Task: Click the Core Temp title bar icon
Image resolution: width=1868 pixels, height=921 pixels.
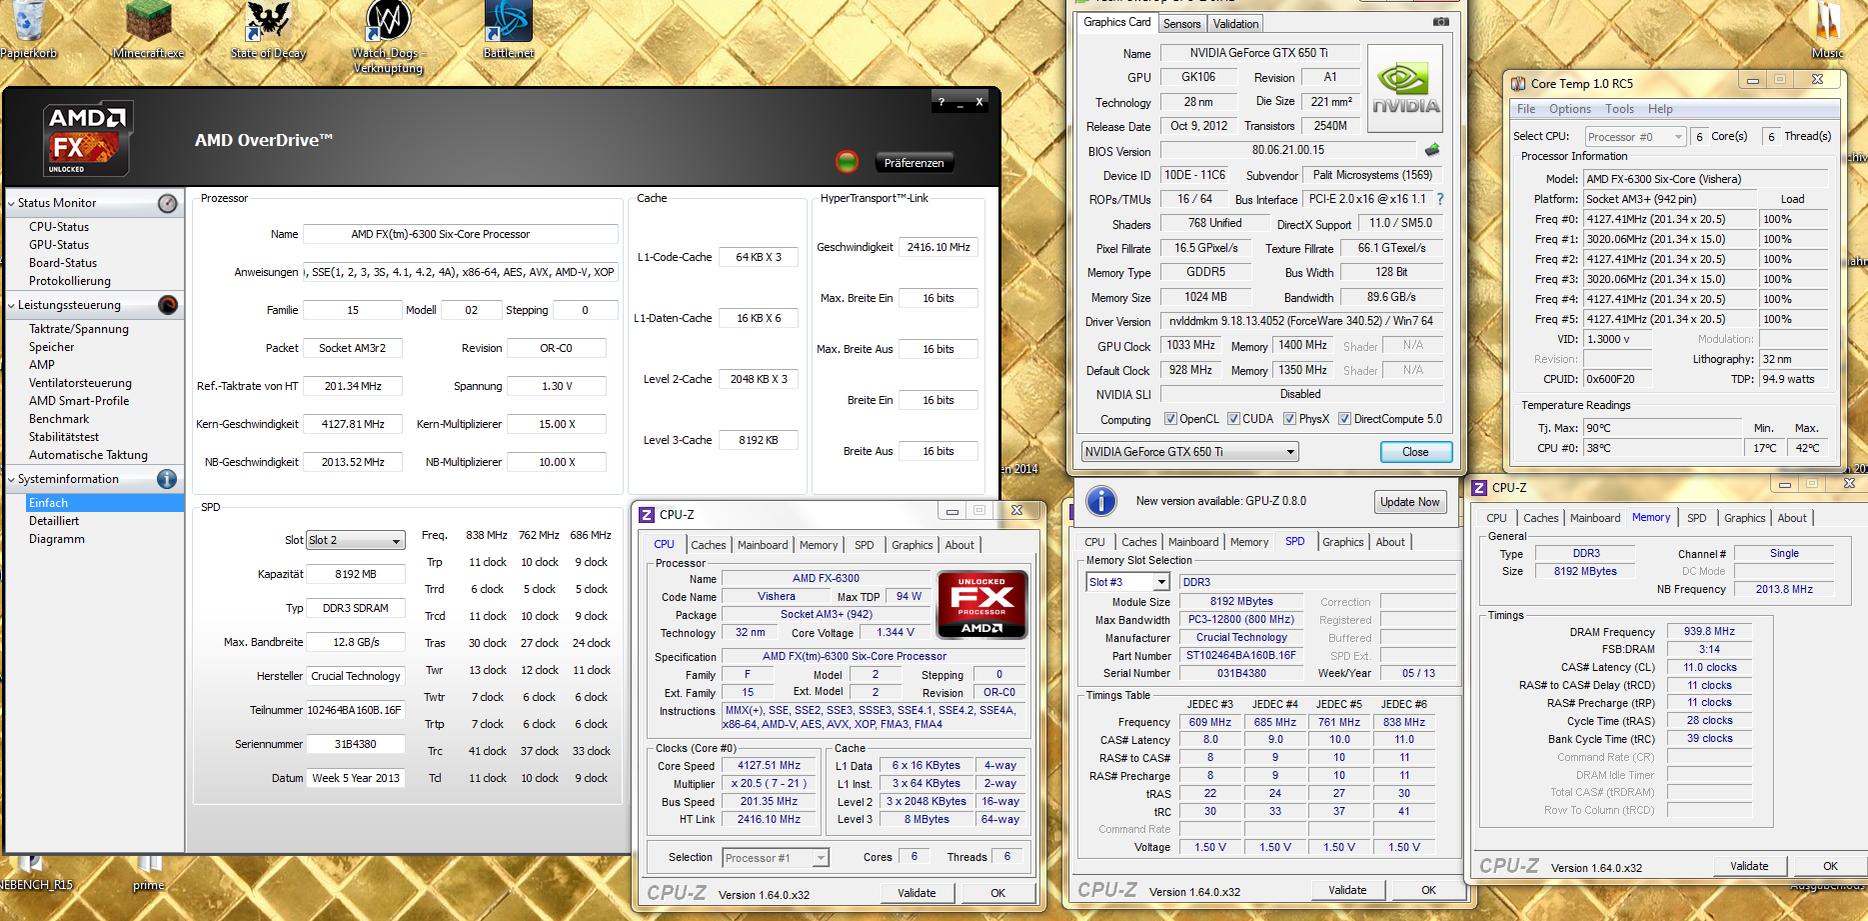Action: tap(1519, 83)
